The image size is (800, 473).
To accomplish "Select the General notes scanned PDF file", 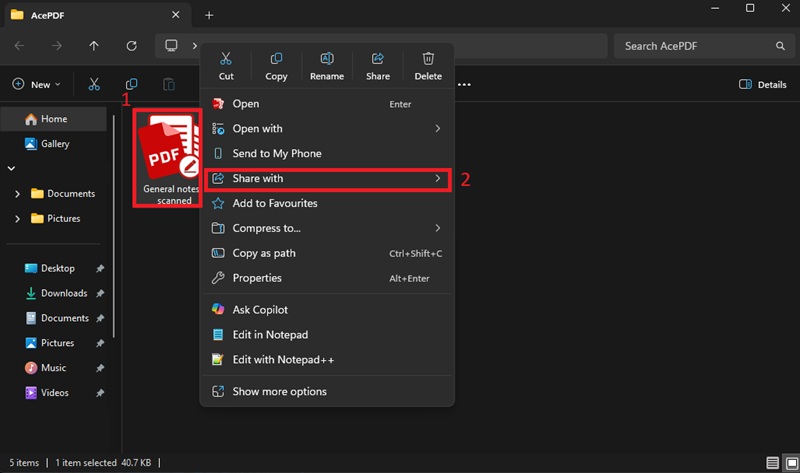I will pos(167,158).
